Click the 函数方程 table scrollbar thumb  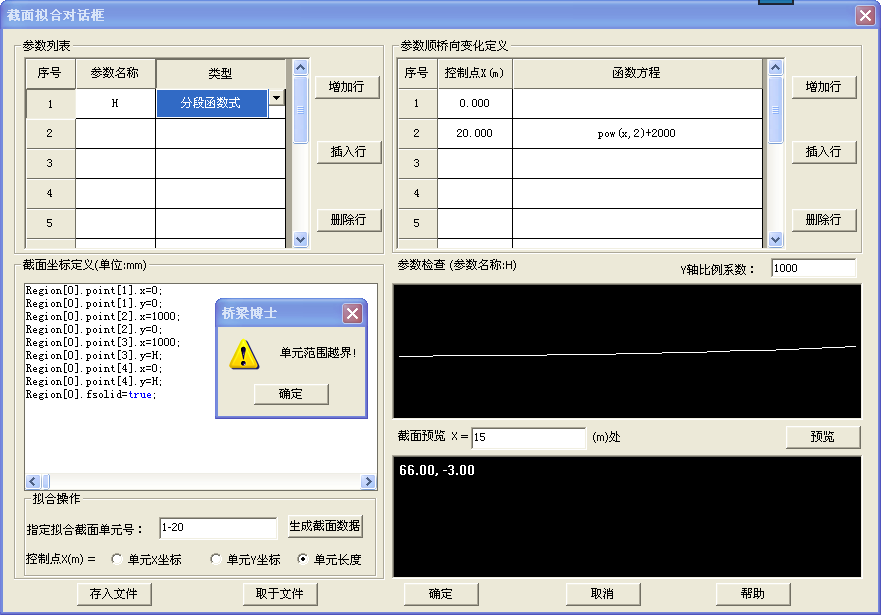[775, 110]
